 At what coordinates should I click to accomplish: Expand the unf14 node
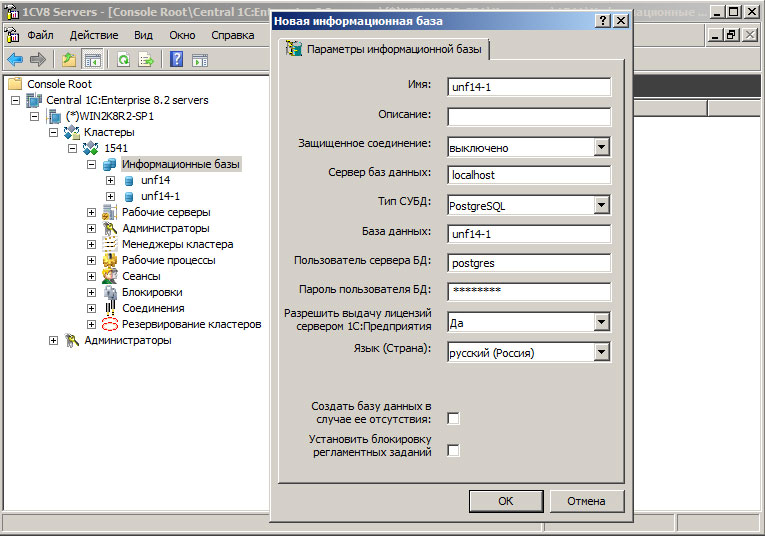tap(110, 180)
